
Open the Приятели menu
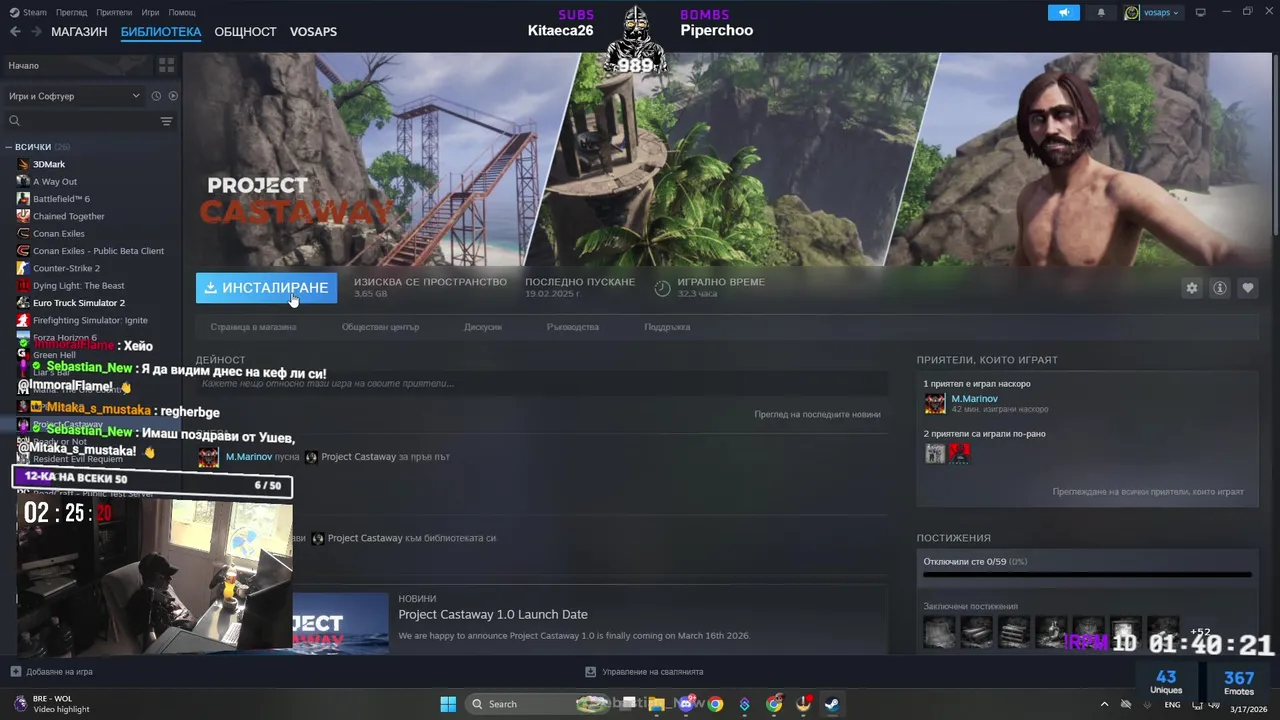(x=115, y=12)
